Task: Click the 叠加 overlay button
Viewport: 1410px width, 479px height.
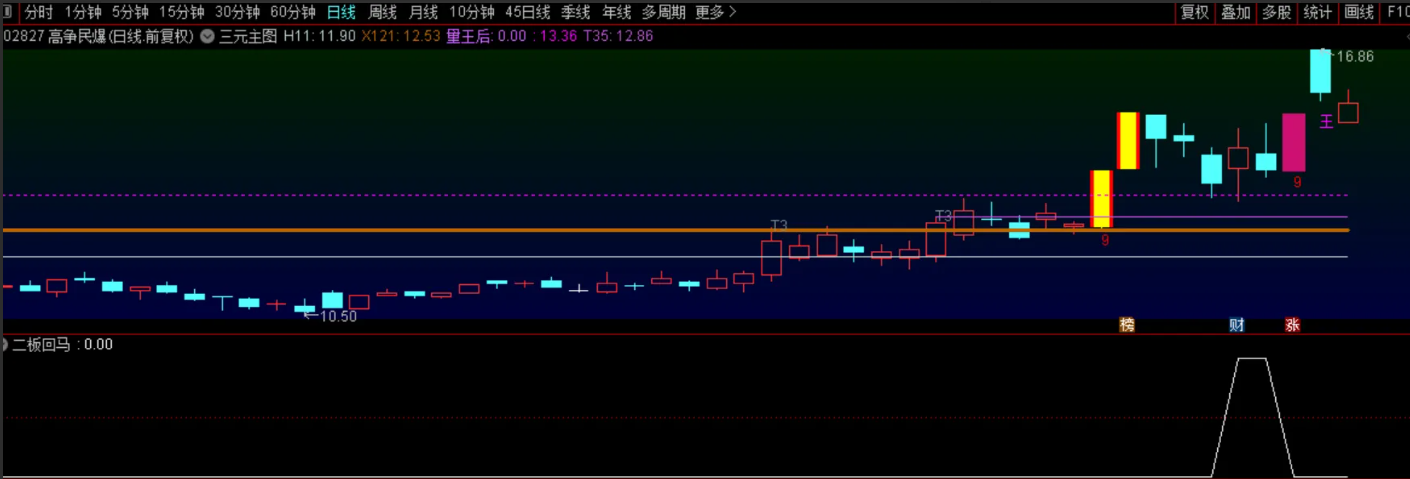Action: pos(1235,12)
